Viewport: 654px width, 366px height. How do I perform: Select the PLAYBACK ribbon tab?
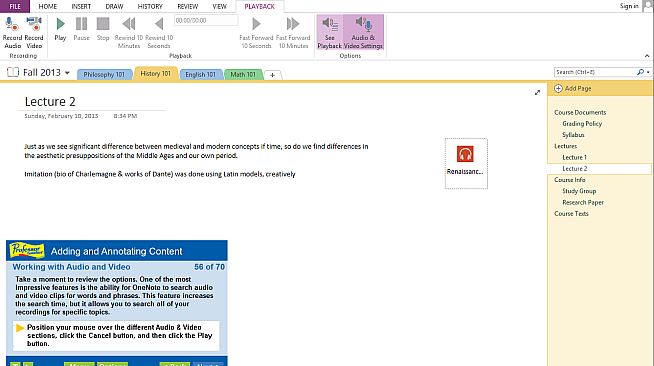(259, 6)
